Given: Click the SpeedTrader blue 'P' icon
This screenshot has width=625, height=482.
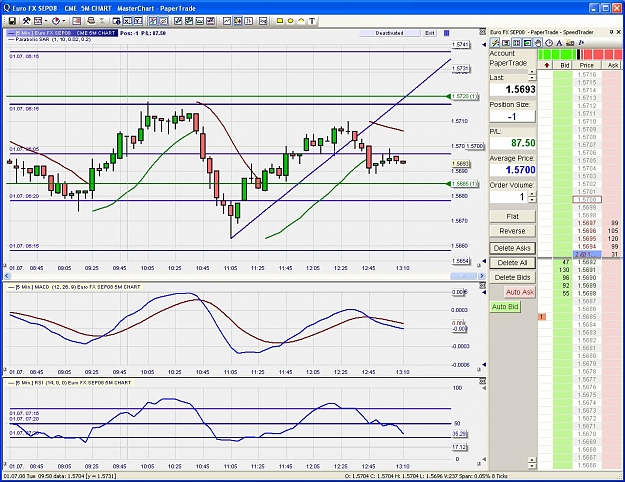Looking at the screenshot, I should (x=581, y=43).
